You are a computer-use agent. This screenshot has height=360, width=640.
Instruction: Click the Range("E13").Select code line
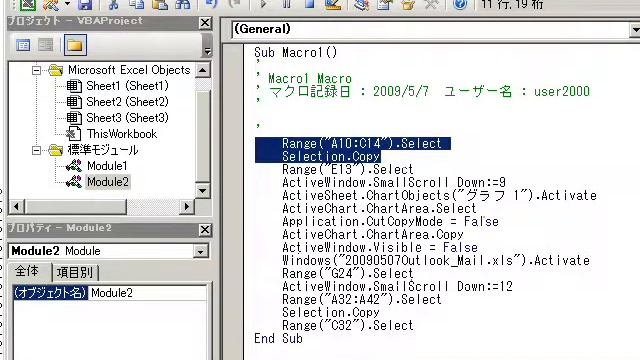point(348,170)
